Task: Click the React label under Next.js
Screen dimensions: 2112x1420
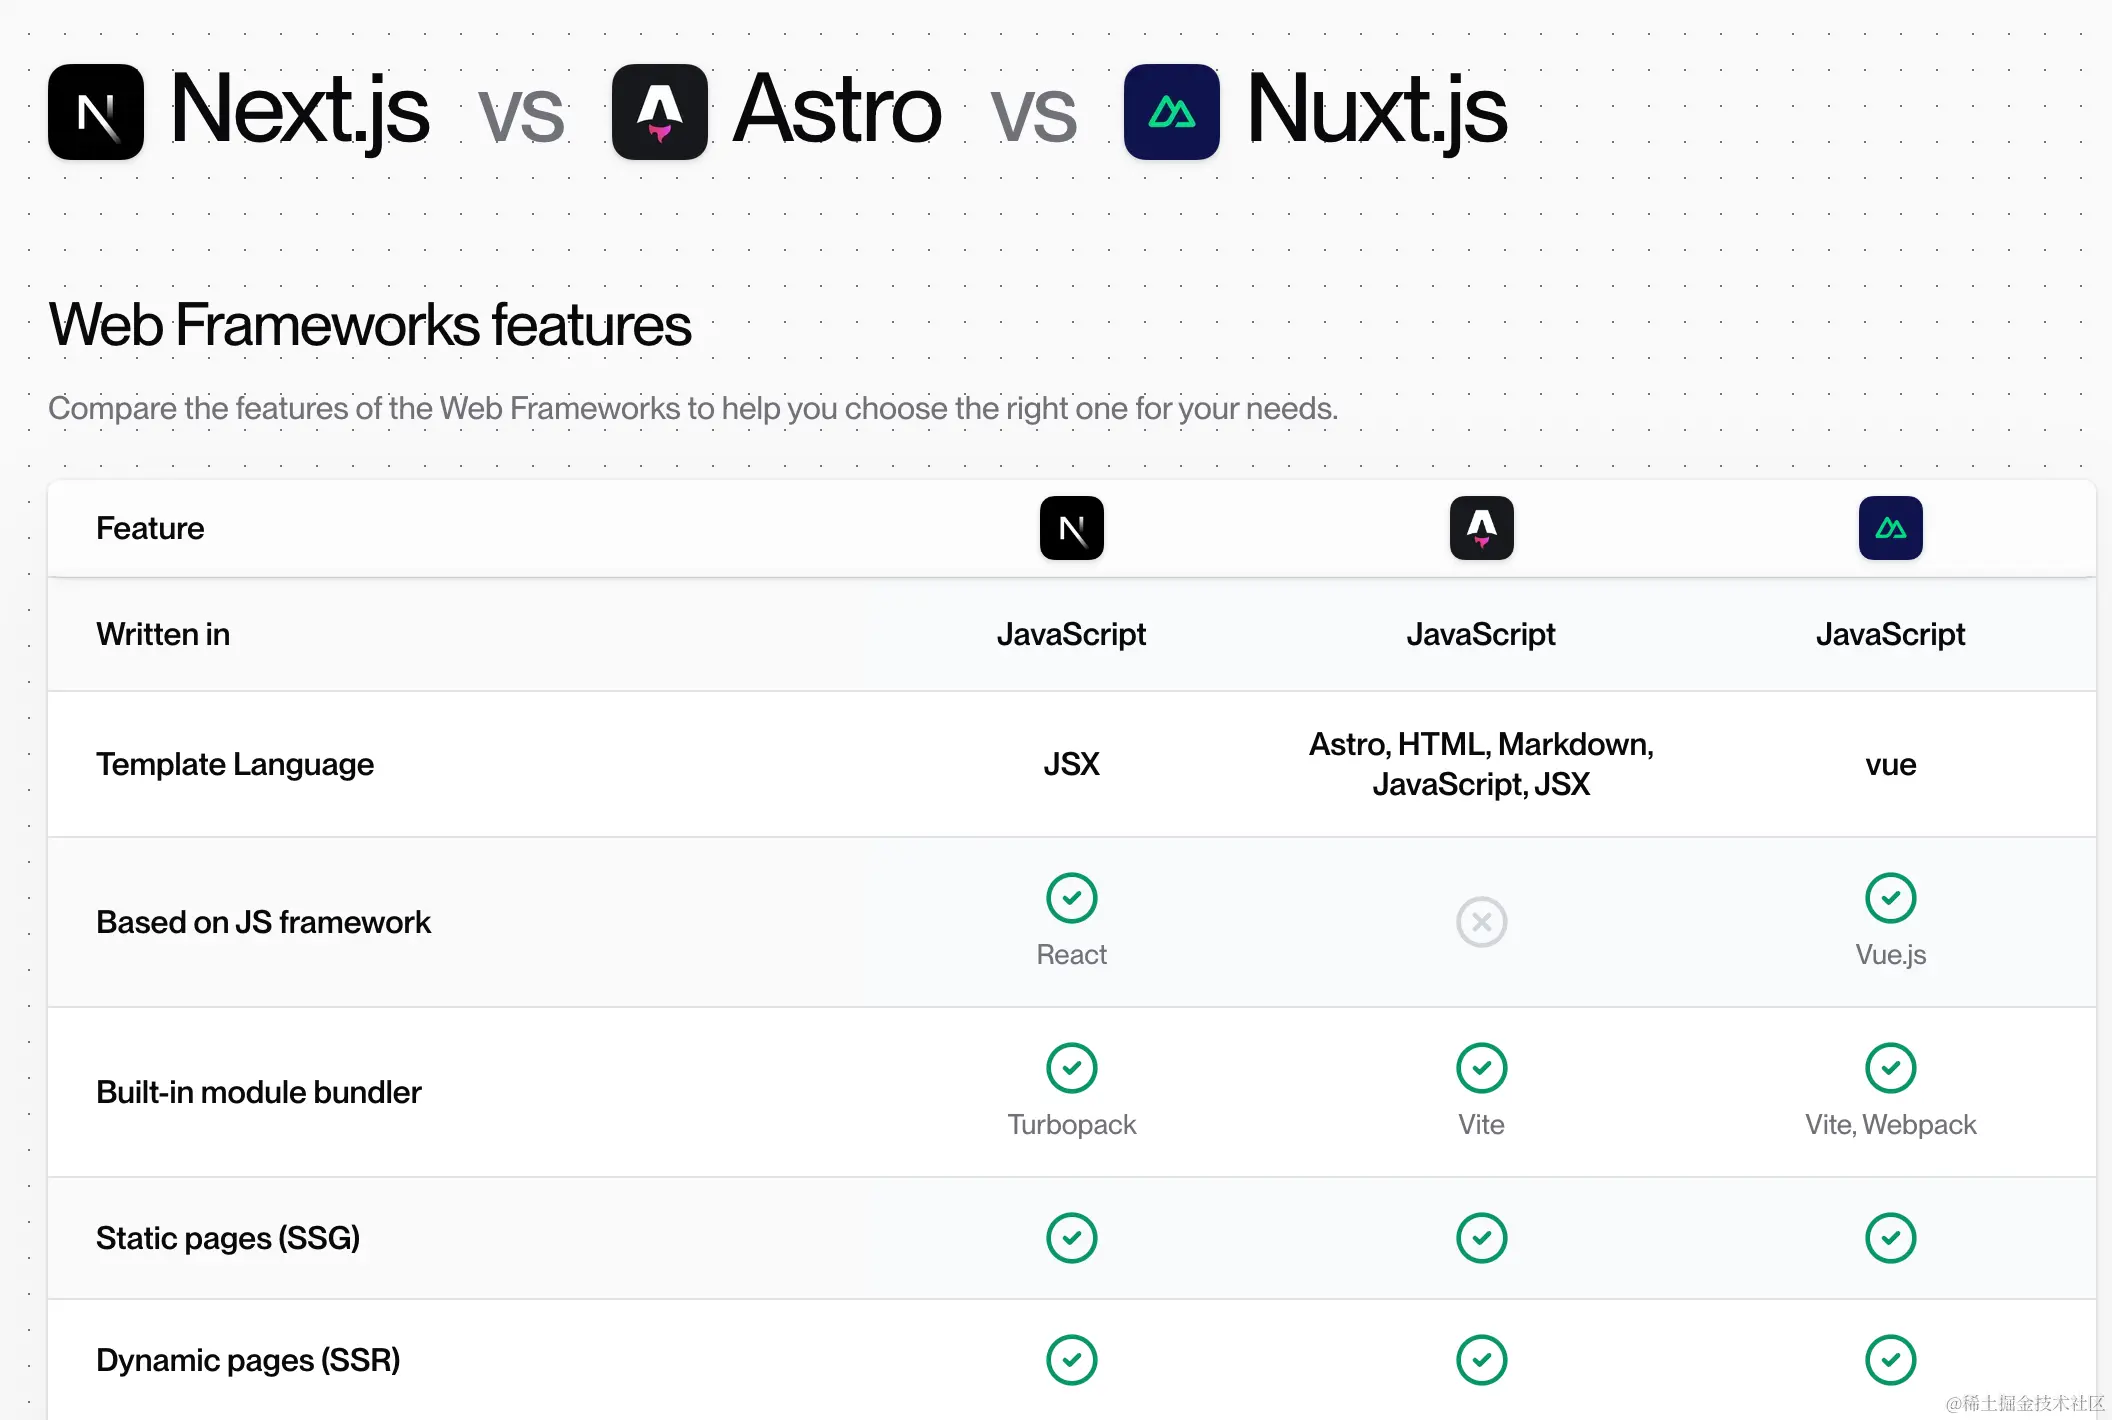Action: click(x=1072, y=955)
